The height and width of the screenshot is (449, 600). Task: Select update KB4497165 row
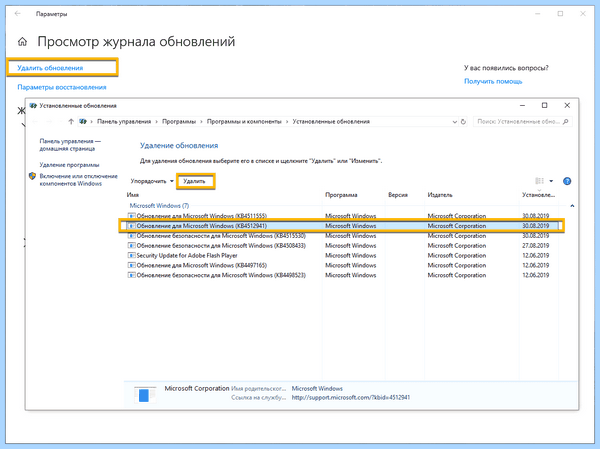tap(343, 265)
